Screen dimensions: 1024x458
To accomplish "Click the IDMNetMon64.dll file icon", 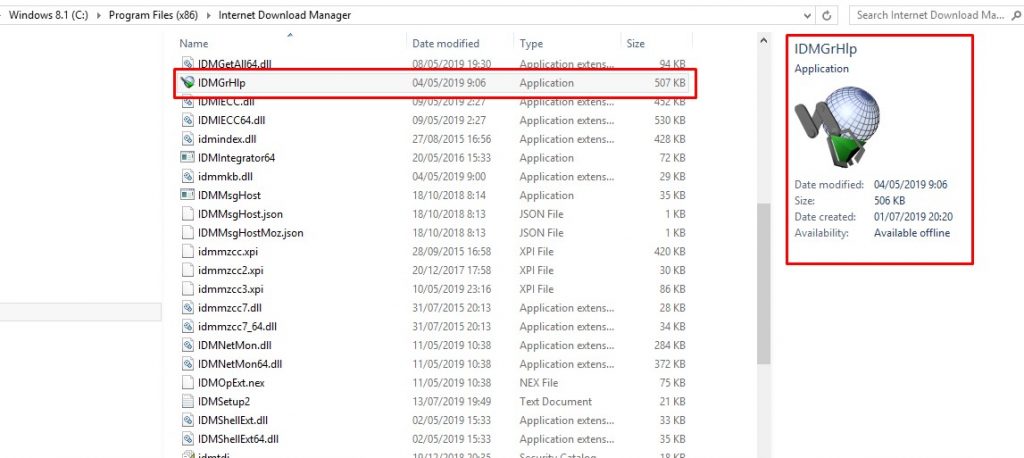I will coord(188,364).
